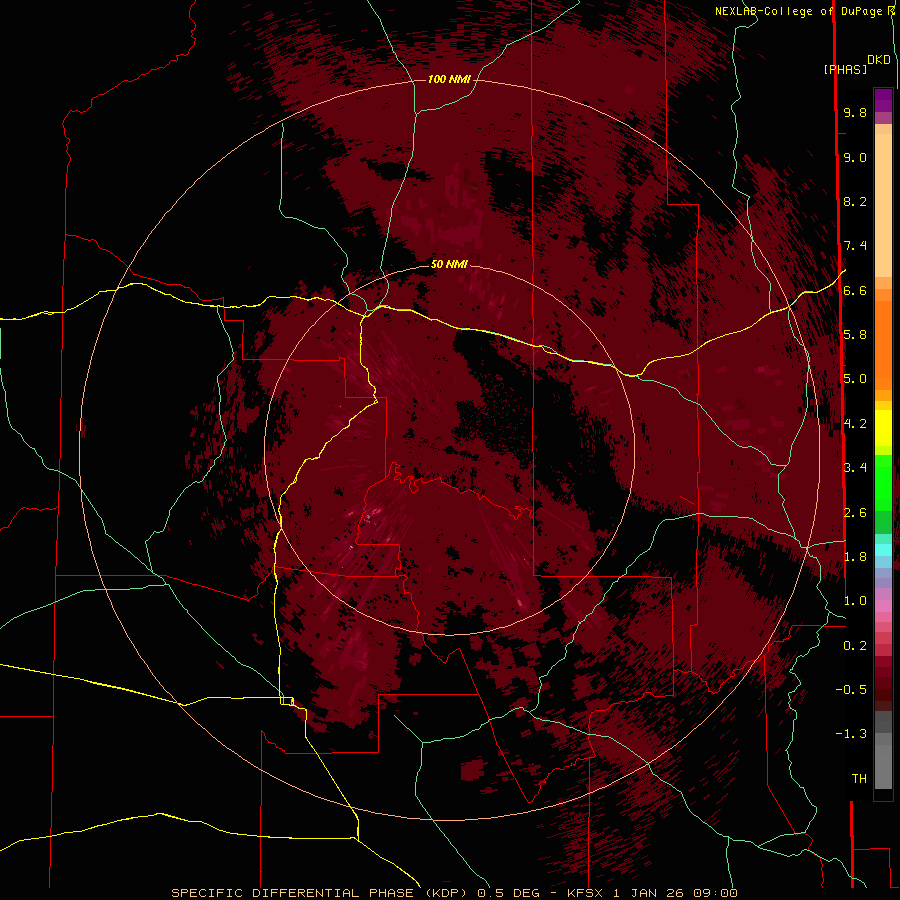Click the 50 NMI range ring label
Image resolution: width=900 pixels, height=900 pixels.
coord(449,264)
